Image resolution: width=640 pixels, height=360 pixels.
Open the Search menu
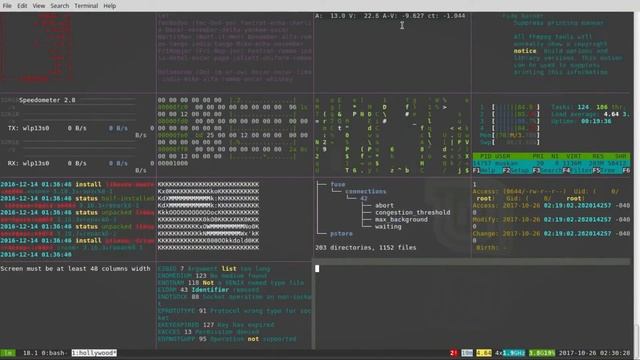[x=60, y=6]
